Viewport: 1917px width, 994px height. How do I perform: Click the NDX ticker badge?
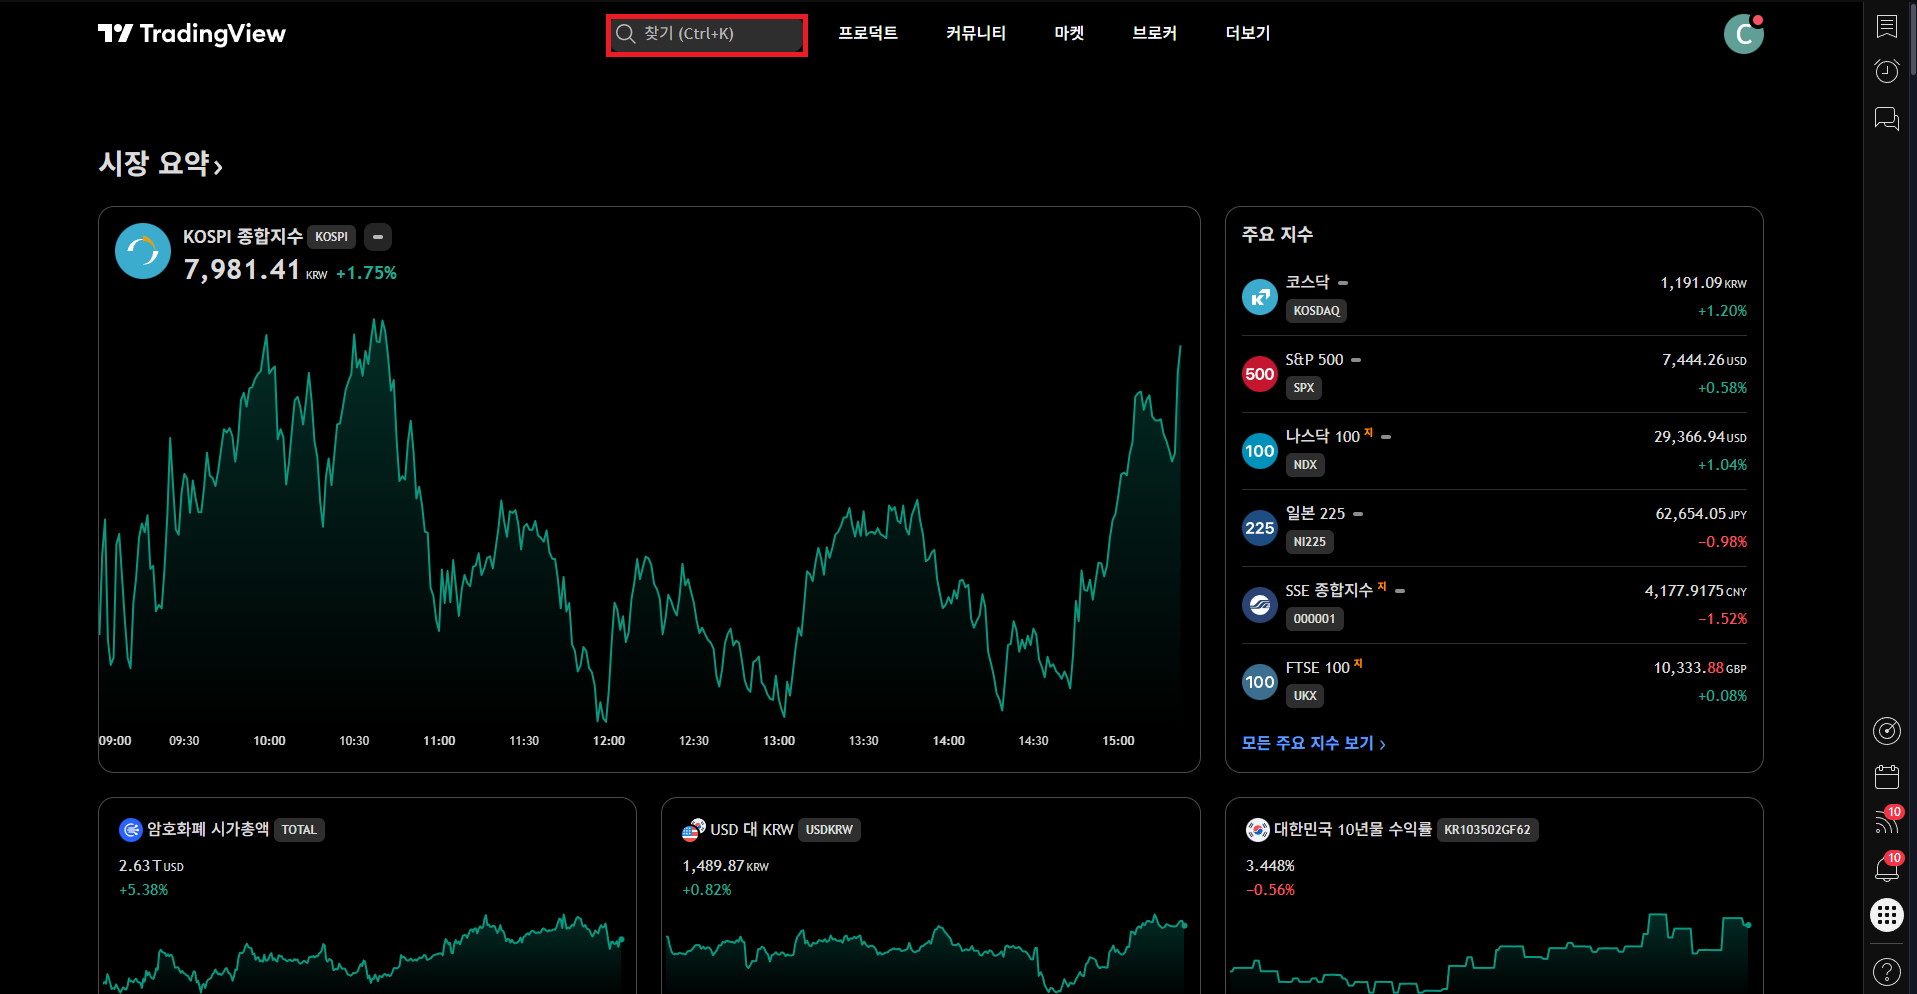[x=1304, y=465]
